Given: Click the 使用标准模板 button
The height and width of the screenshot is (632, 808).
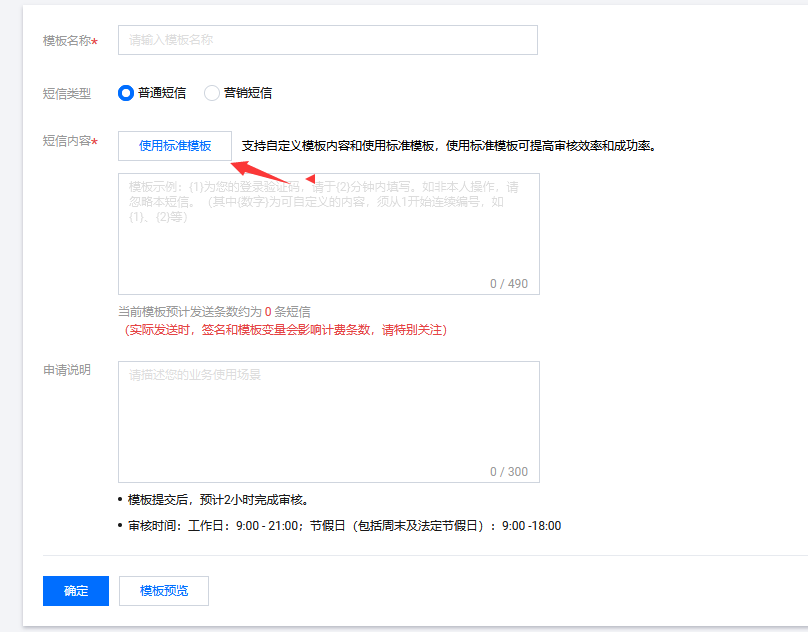Looking at the screenshot, I should tap(174, 145).
